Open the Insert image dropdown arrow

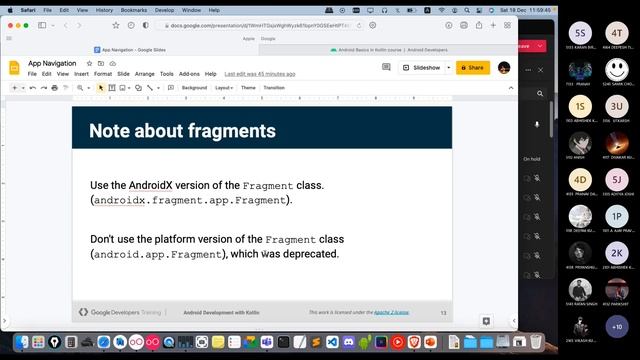[129, 88]
